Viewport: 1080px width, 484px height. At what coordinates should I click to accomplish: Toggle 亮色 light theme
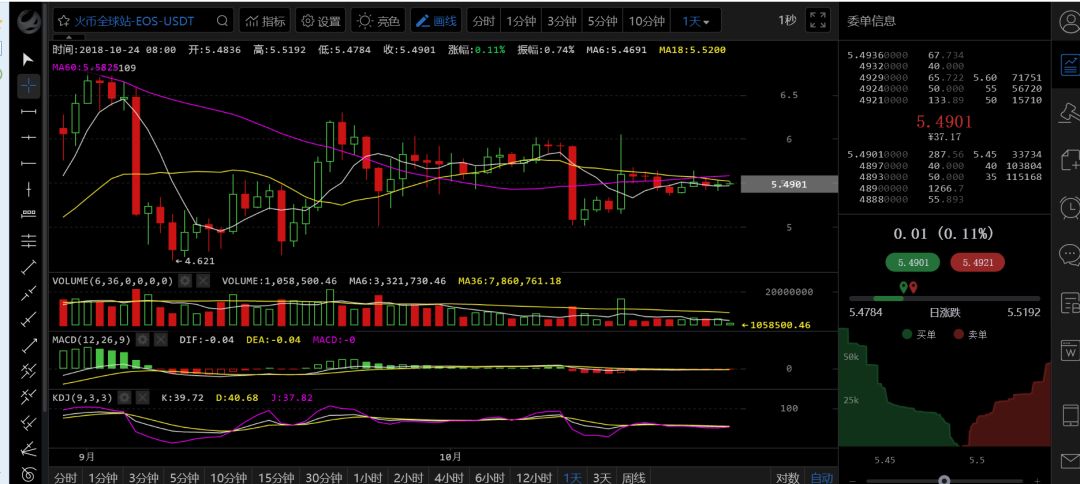[x=378, y=21]
